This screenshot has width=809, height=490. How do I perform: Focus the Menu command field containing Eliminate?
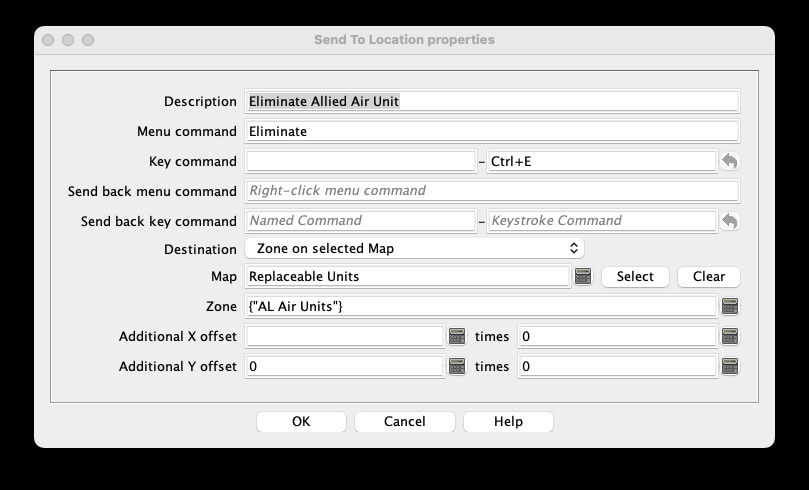click(x=491, y=131)
